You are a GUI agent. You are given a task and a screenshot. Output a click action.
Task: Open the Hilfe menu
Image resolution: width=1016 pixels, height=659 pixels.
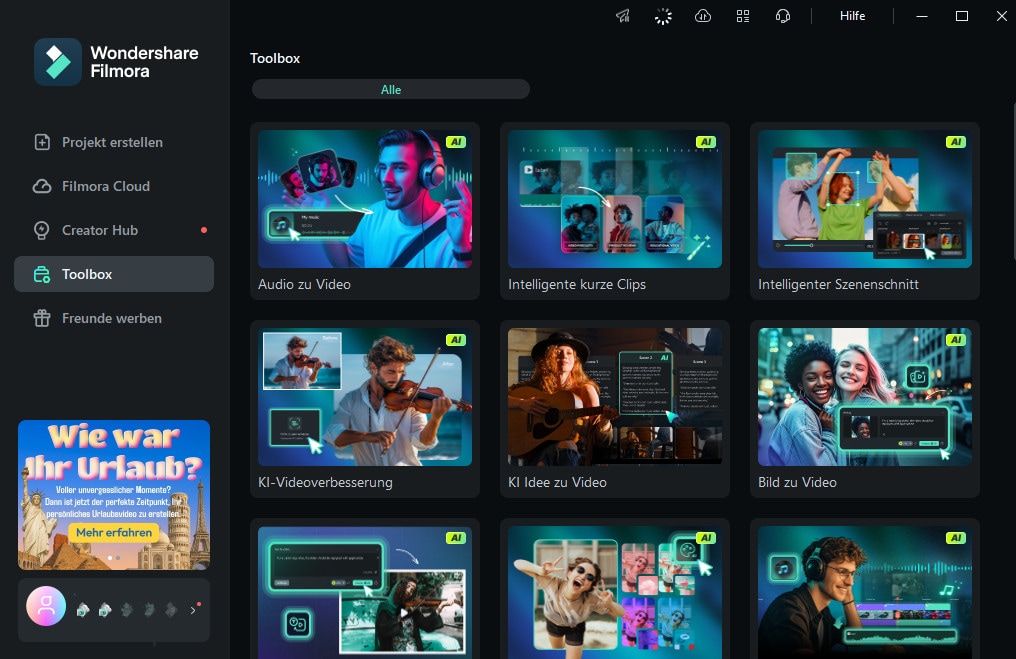click(x=852, y=16)
